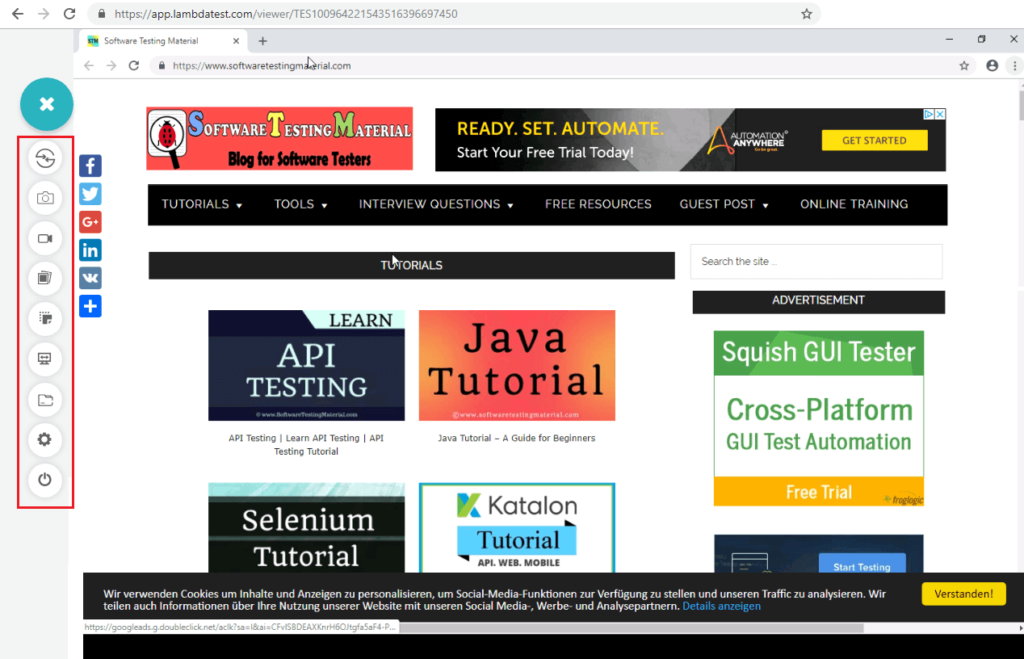Viewport: 1024px width, 659px height.
Task: Open the gallery stacked-images icon
Action: tap(45, 278)
